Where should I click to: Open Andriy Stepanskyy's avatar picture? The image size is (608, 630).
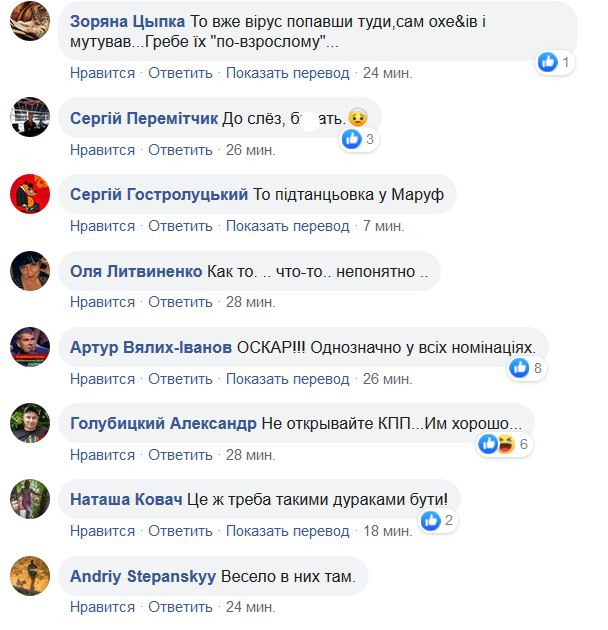(x=30, y=576)
